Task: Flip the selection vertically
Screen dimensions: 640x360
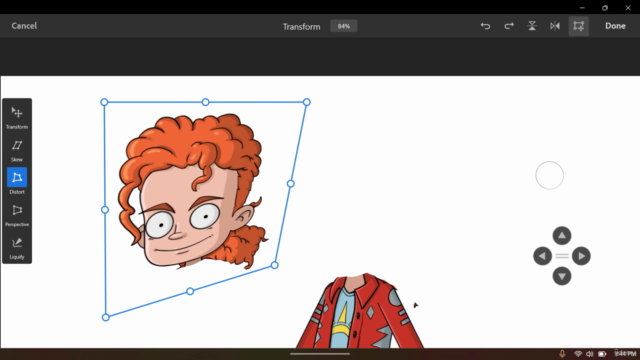Action: pos(532,26)
